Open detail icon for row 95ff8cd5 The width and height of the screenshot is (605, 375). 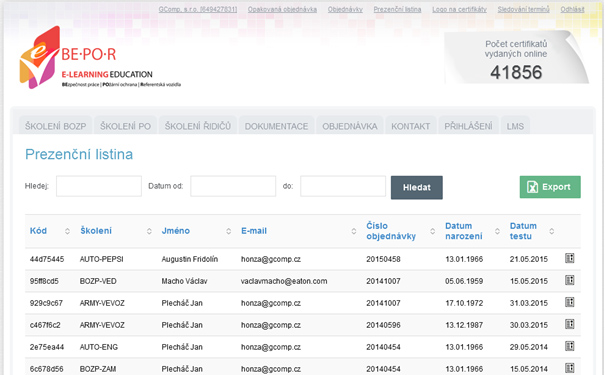click(570, 280)
